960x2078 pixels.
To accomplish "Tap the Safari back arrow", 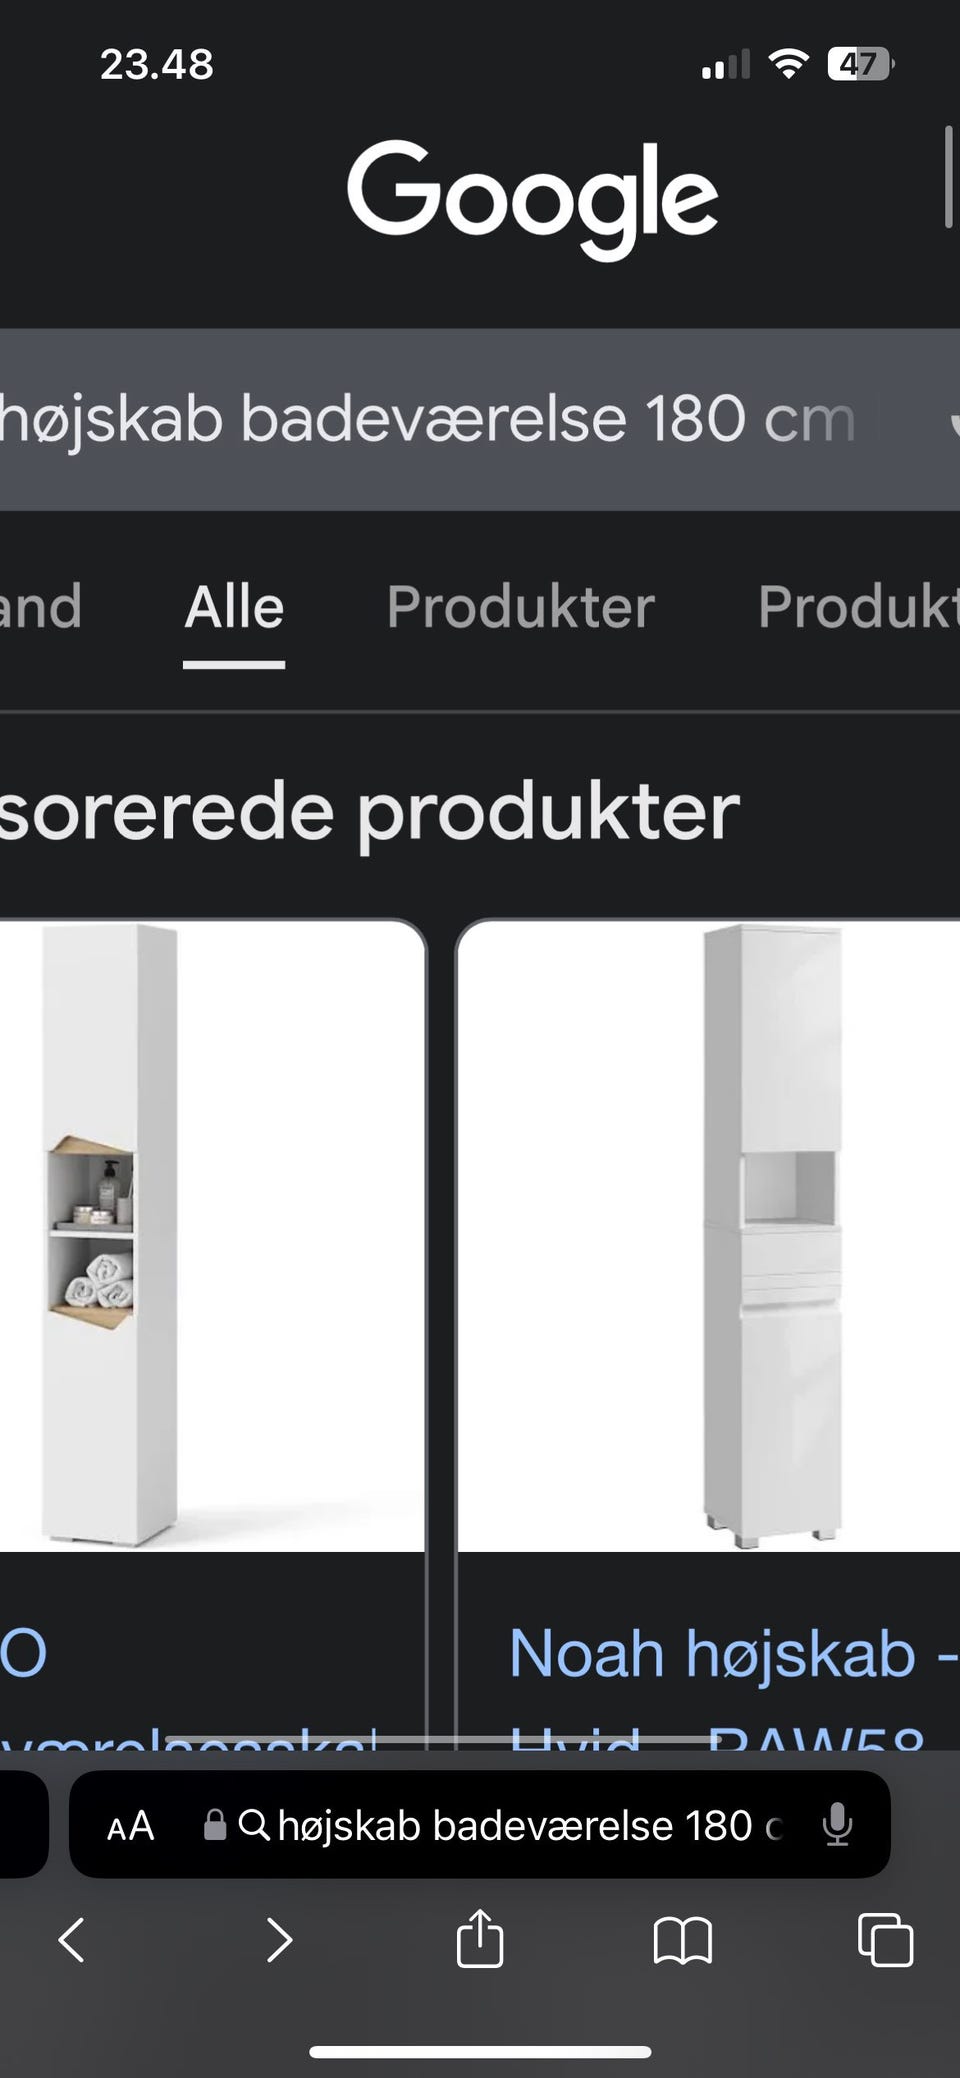I will tap(71, 1940).
